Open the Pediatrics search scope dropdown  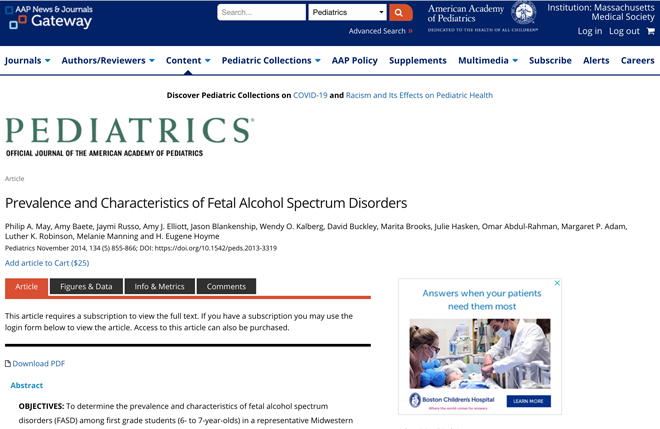coord(347,12)
